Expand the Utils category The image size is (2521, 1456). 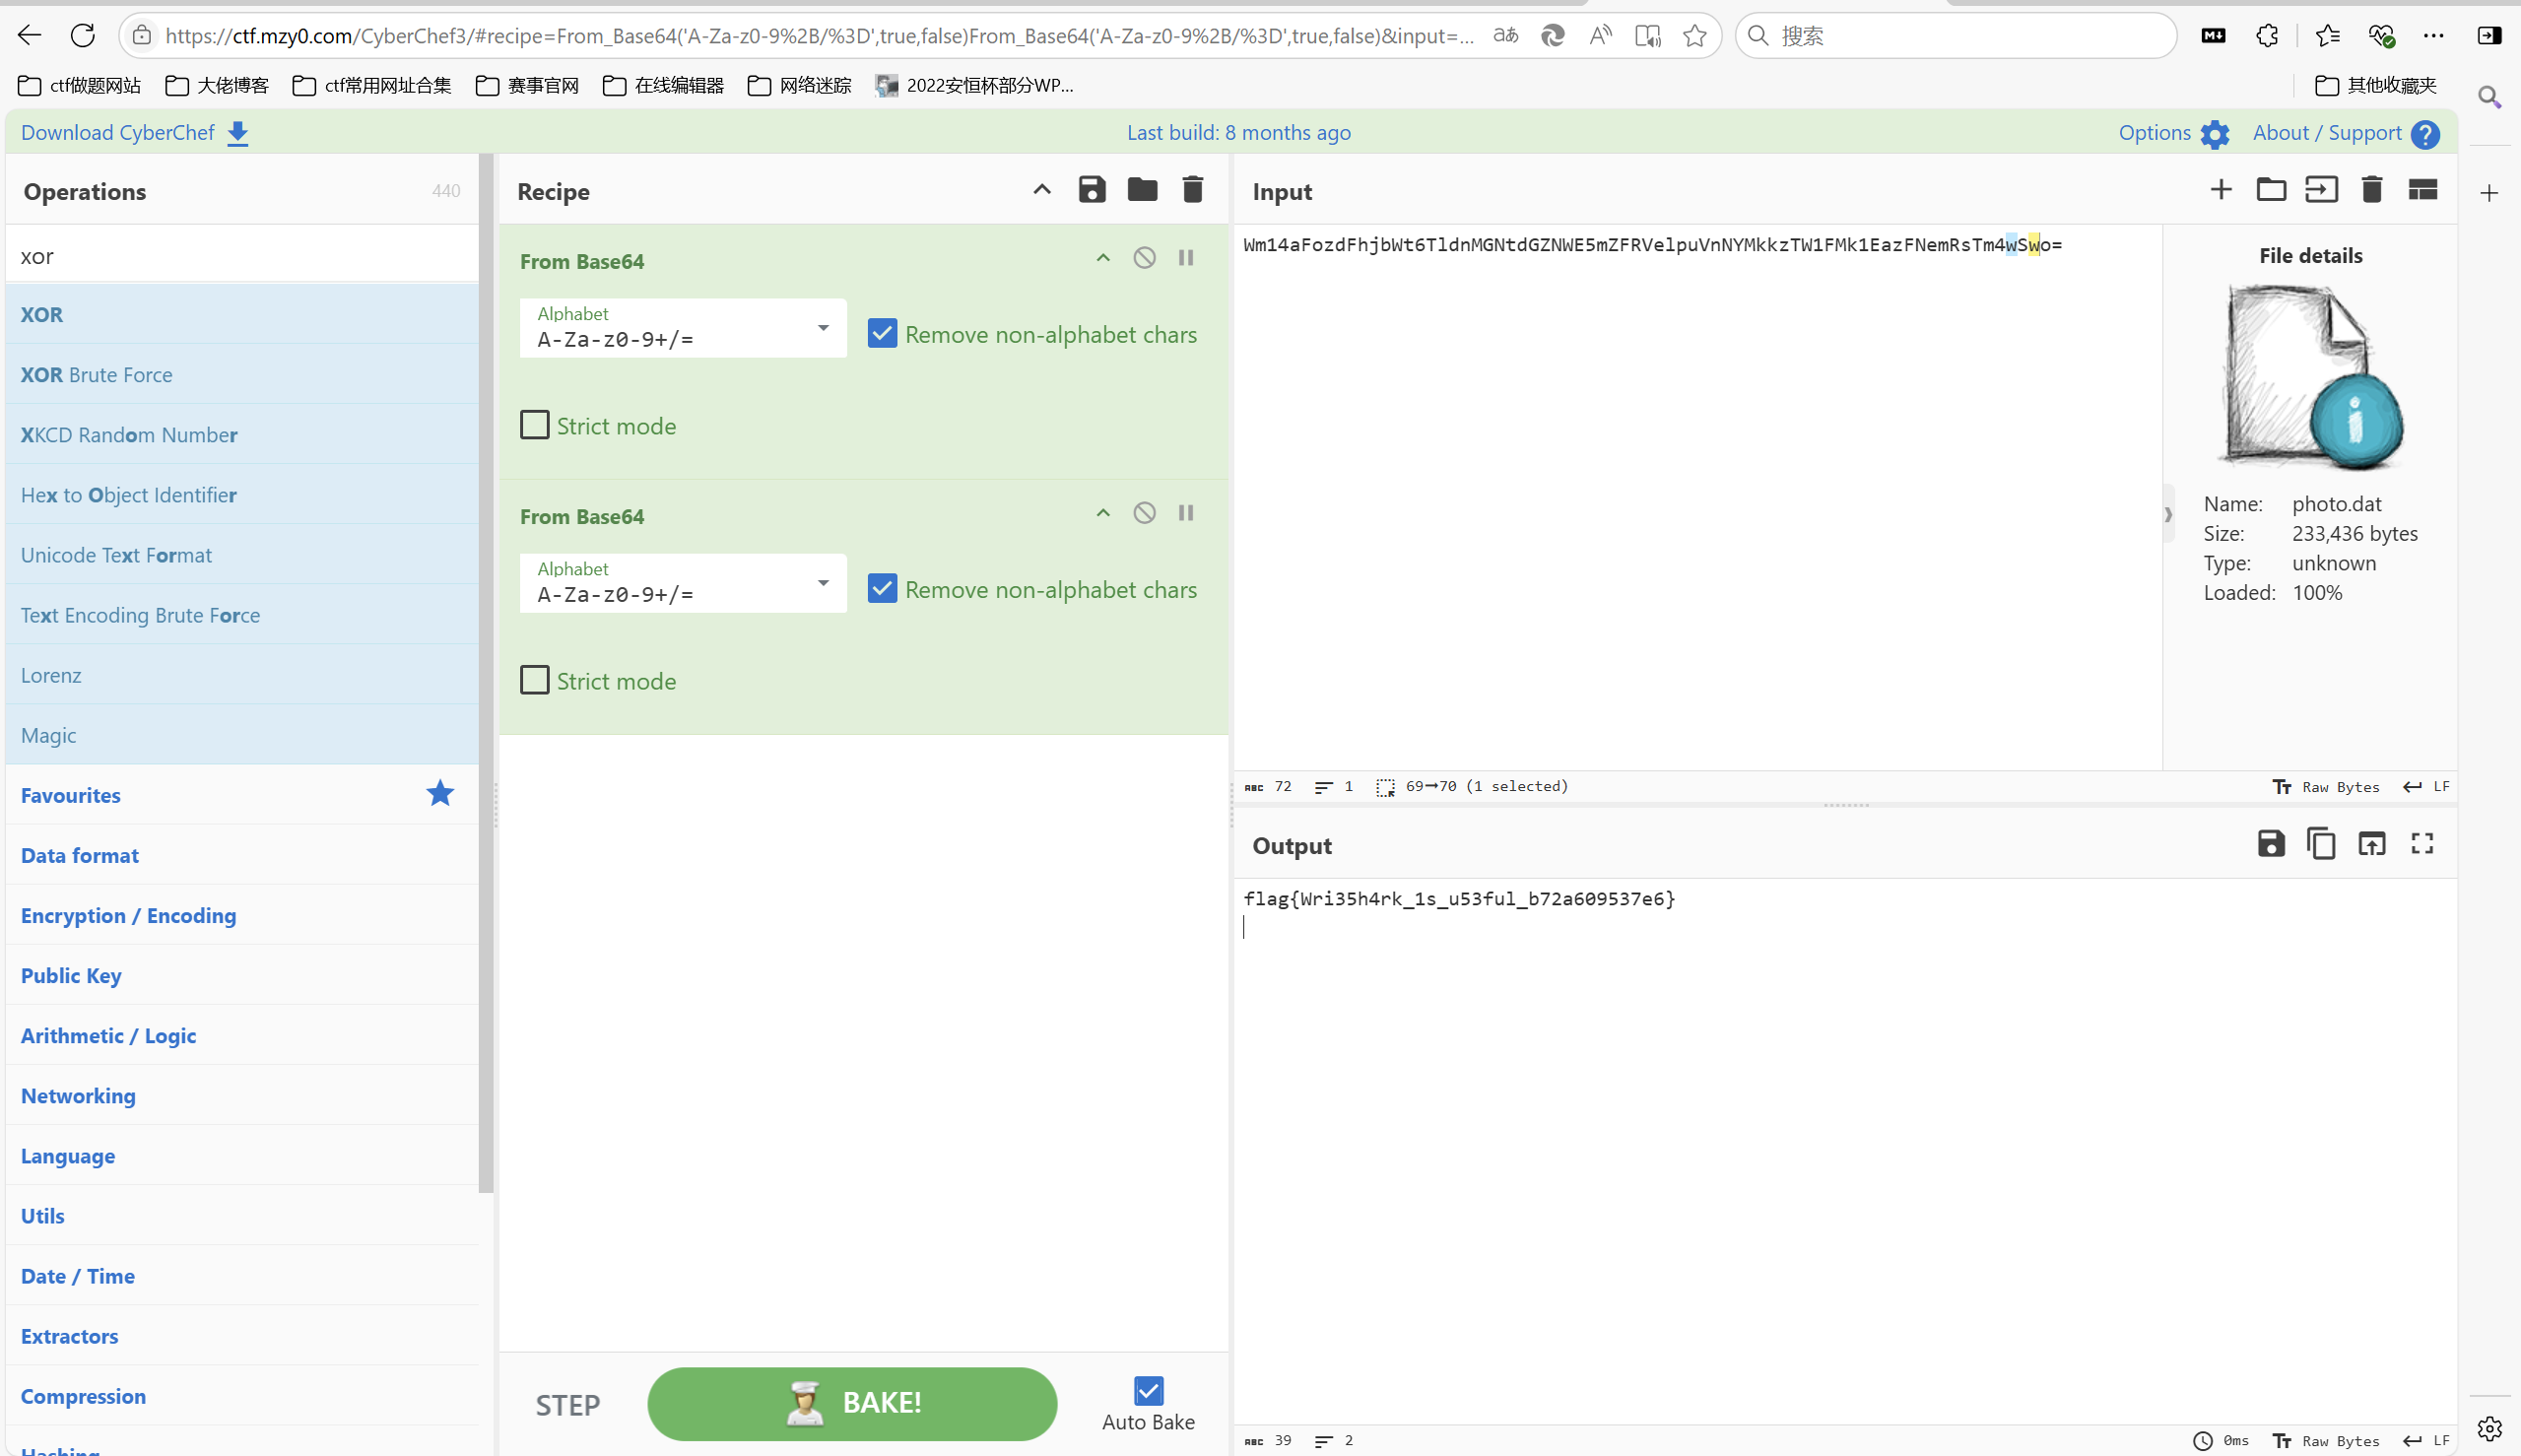(242, 1215)
